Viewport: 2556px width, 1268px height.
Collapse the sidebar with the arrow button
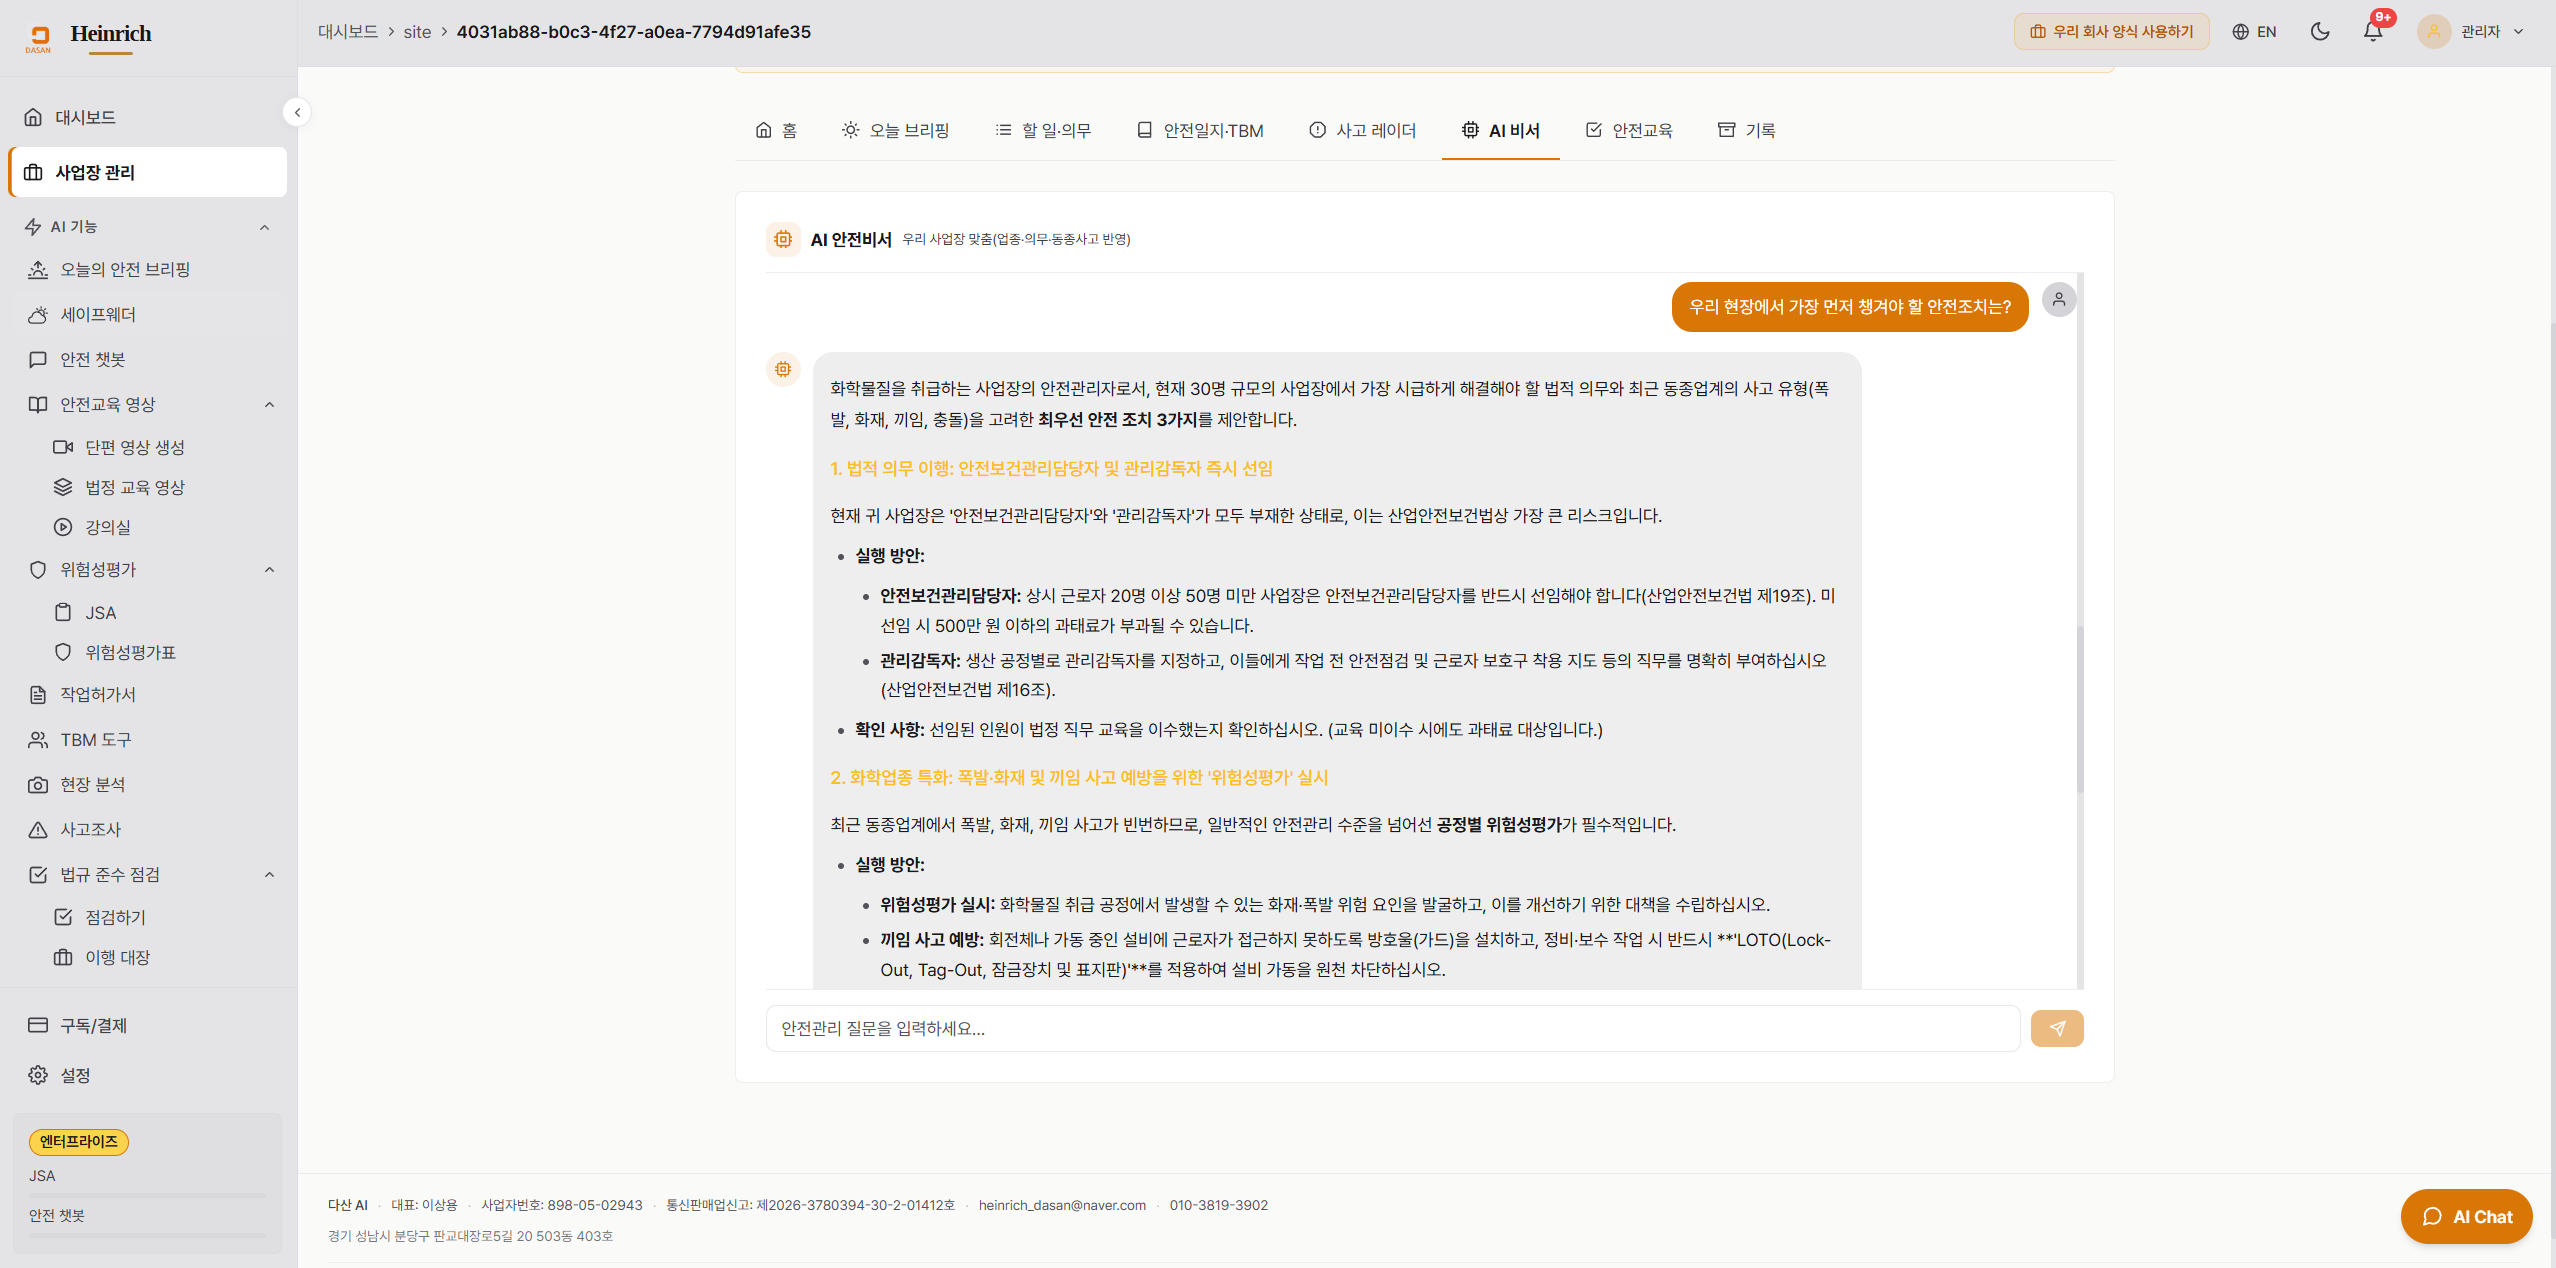point(297,112)
